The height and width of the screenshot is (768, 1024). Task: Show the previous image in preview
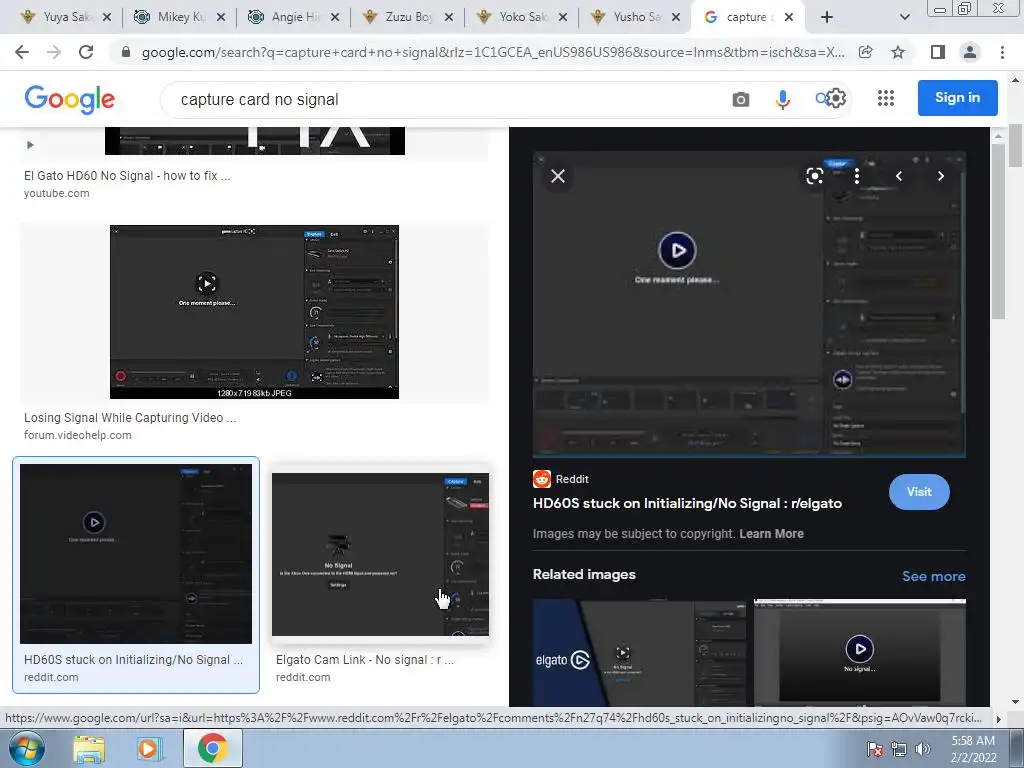tap(899, 176)
